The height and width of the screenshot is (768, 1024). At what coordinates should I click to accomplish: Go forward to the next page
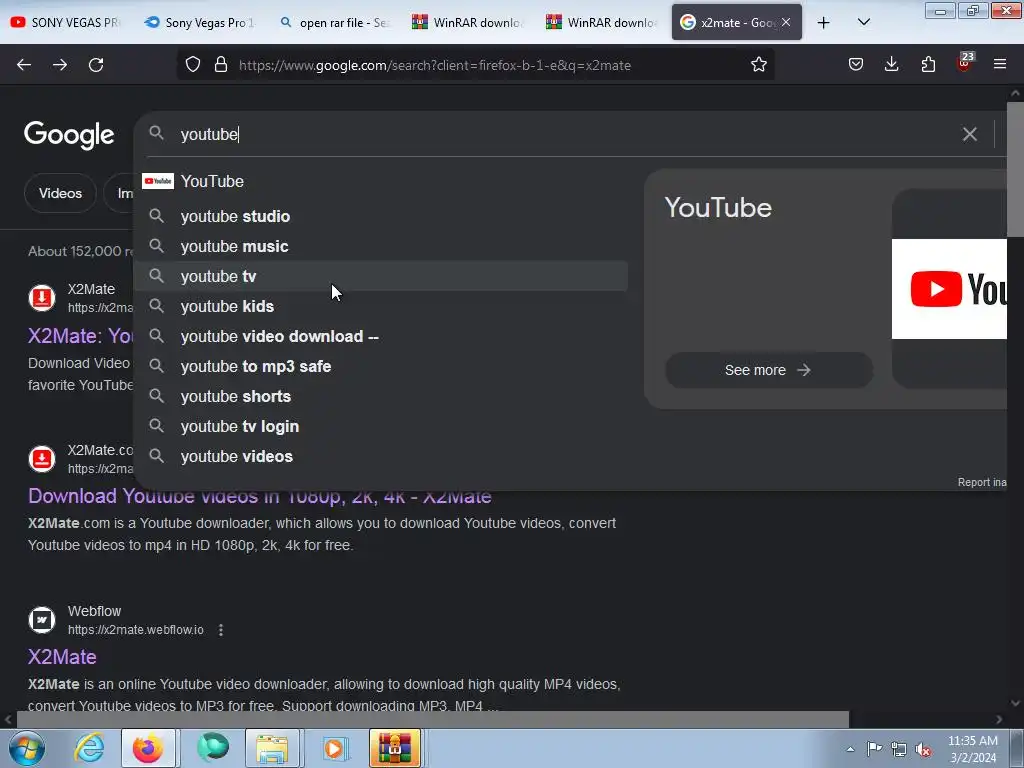click(x=60, y=65)
